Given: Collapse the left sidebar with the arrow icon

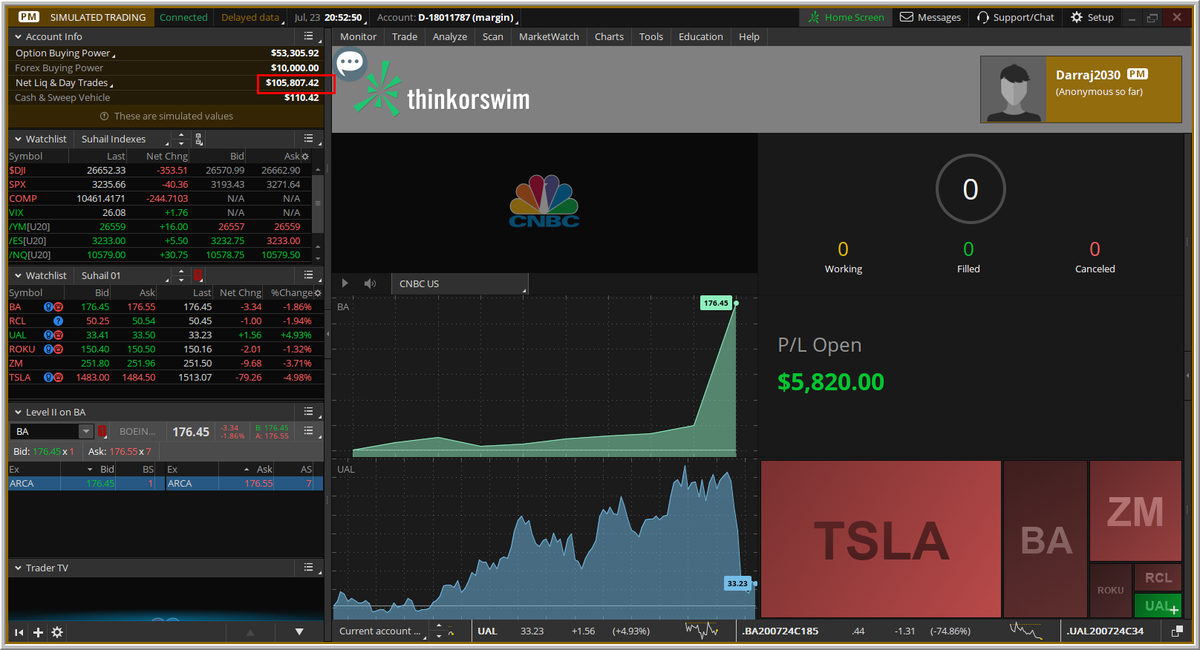Looking at the screenshot, I should (x=19, y=632).
